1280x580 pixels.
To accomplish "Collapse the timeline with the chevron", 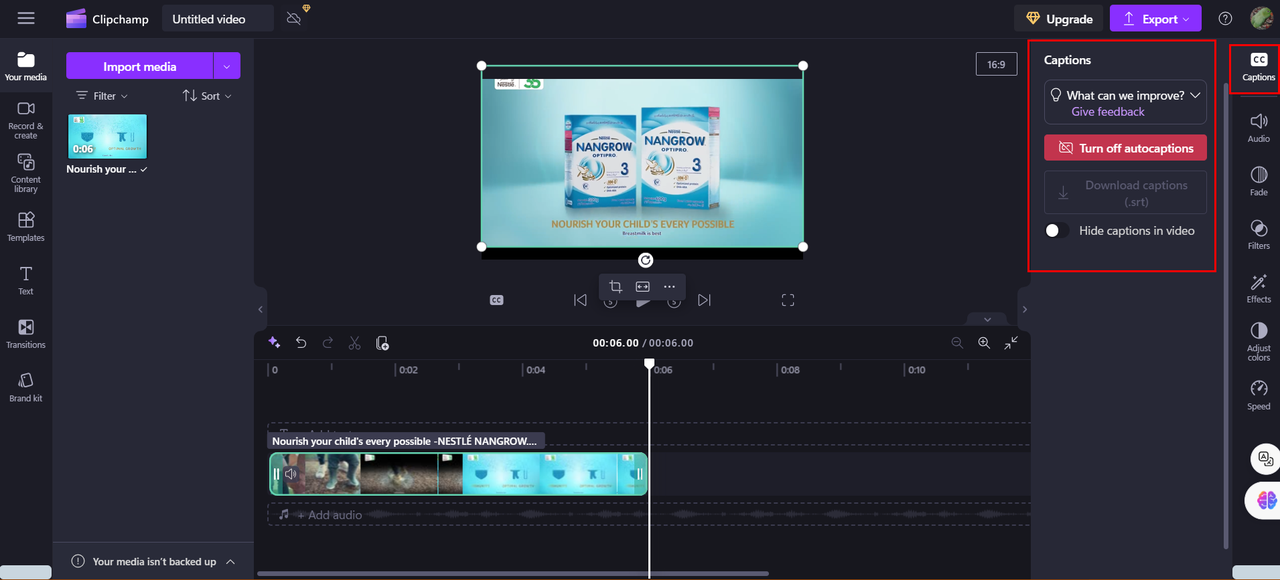I will coord(987,320).
